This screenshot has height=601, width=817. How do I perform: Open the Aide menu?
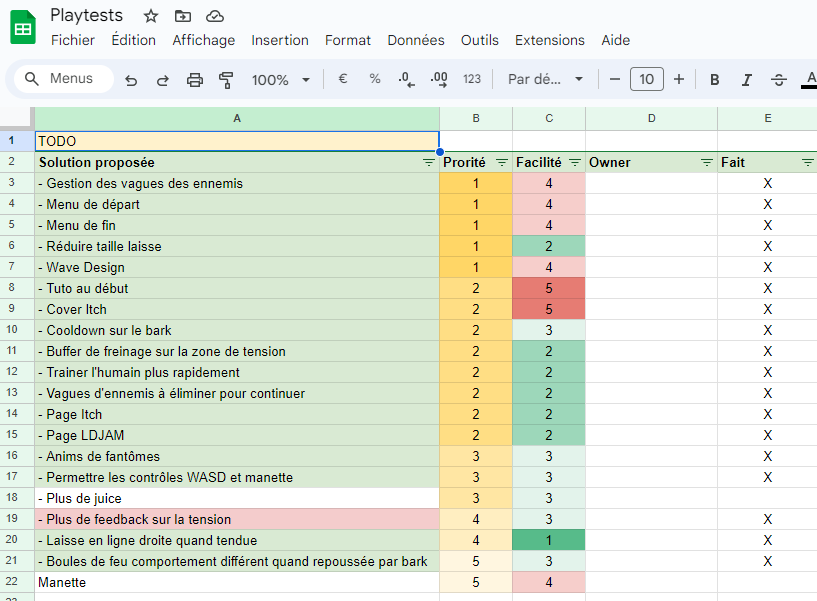[x=615, y=40]
